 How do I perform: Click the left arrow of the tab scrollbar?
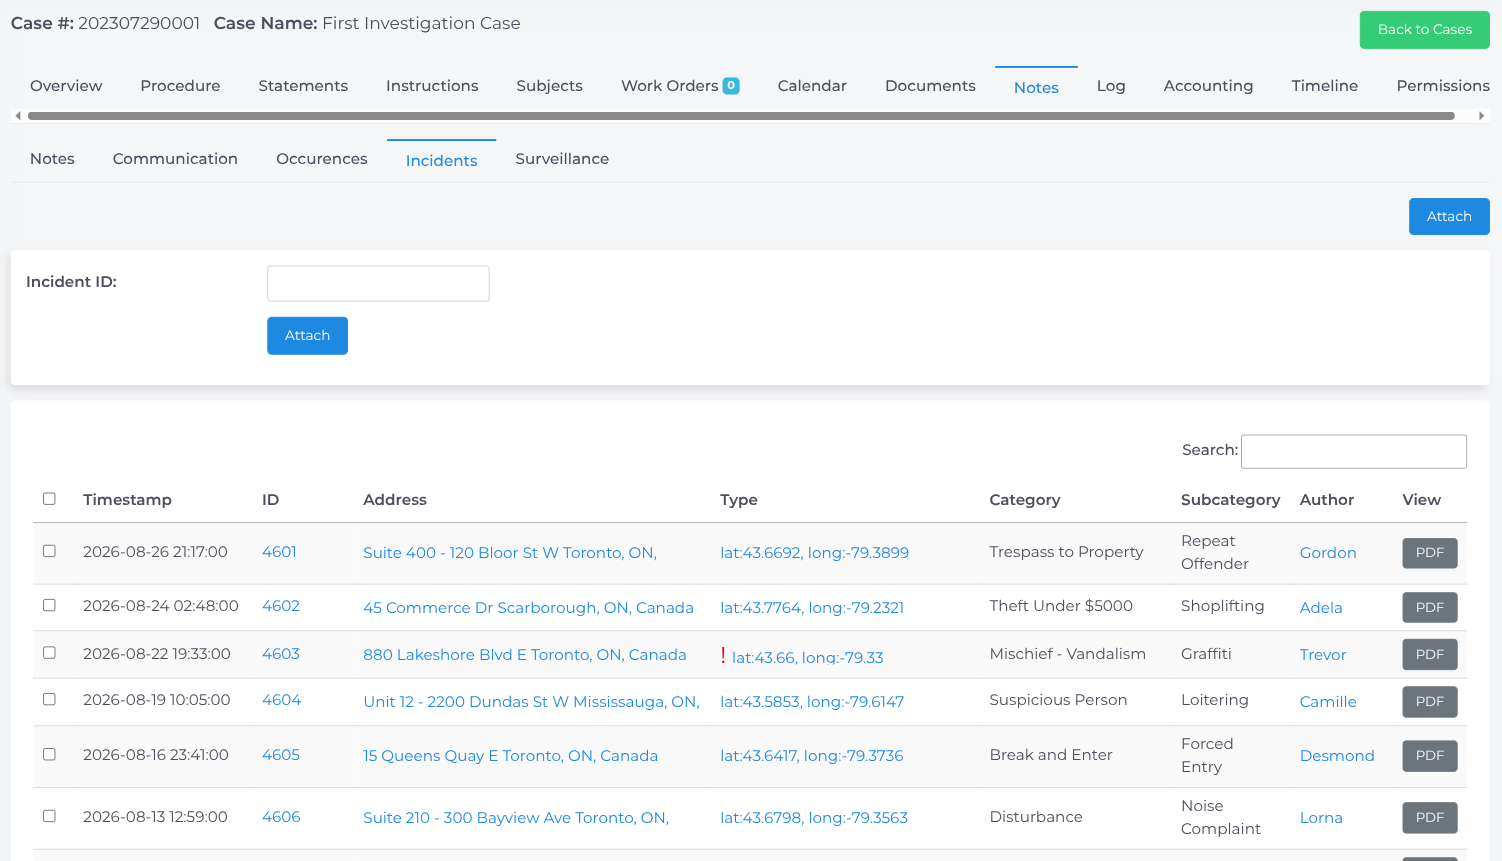(18, 116)
